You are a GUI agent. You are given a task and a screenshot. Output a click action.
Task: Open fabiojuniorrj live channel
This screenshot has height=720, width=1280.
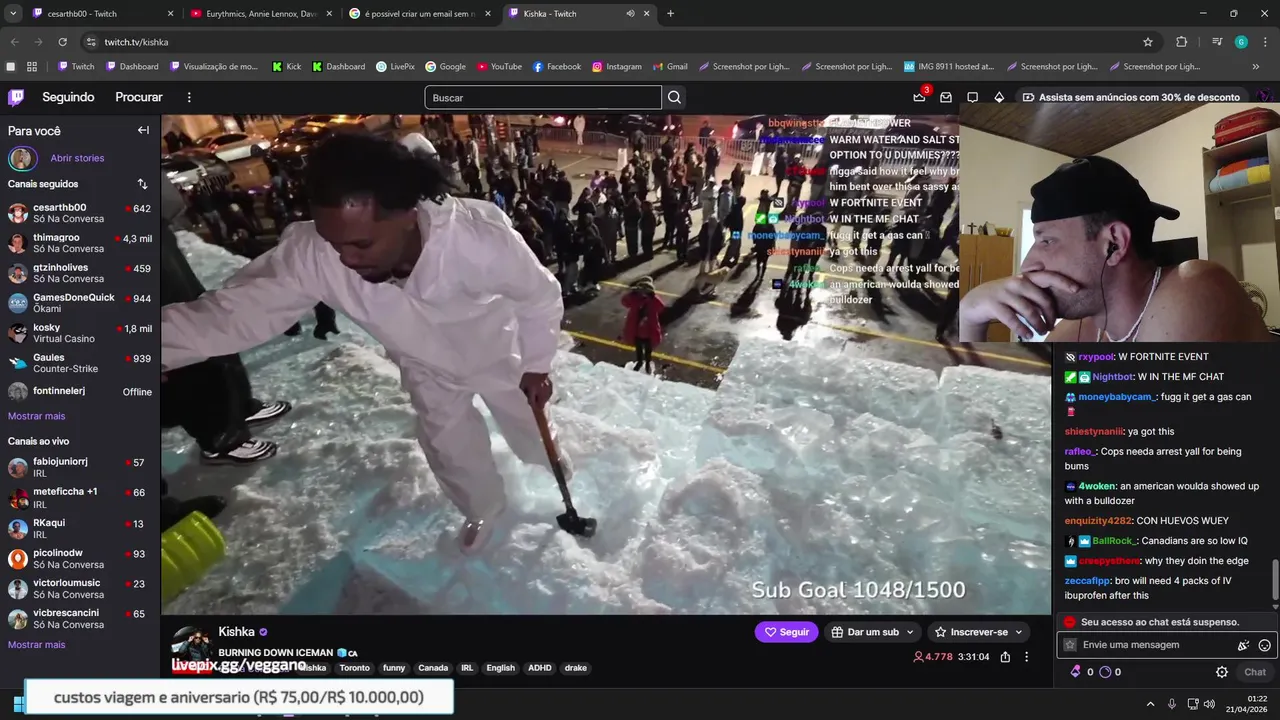point(80,468)
